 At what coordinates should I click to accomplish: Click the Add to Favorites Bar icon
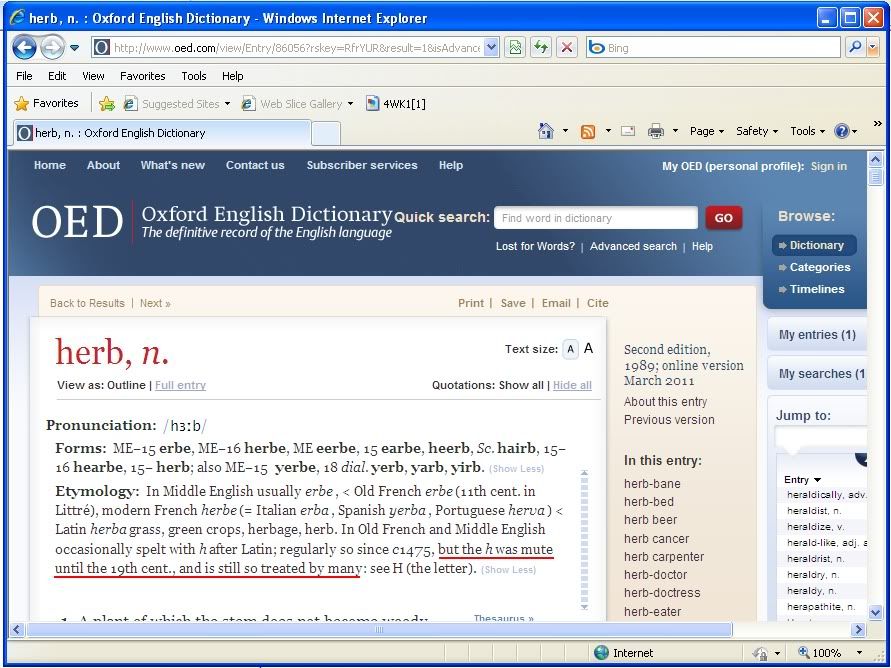[106, 103]
